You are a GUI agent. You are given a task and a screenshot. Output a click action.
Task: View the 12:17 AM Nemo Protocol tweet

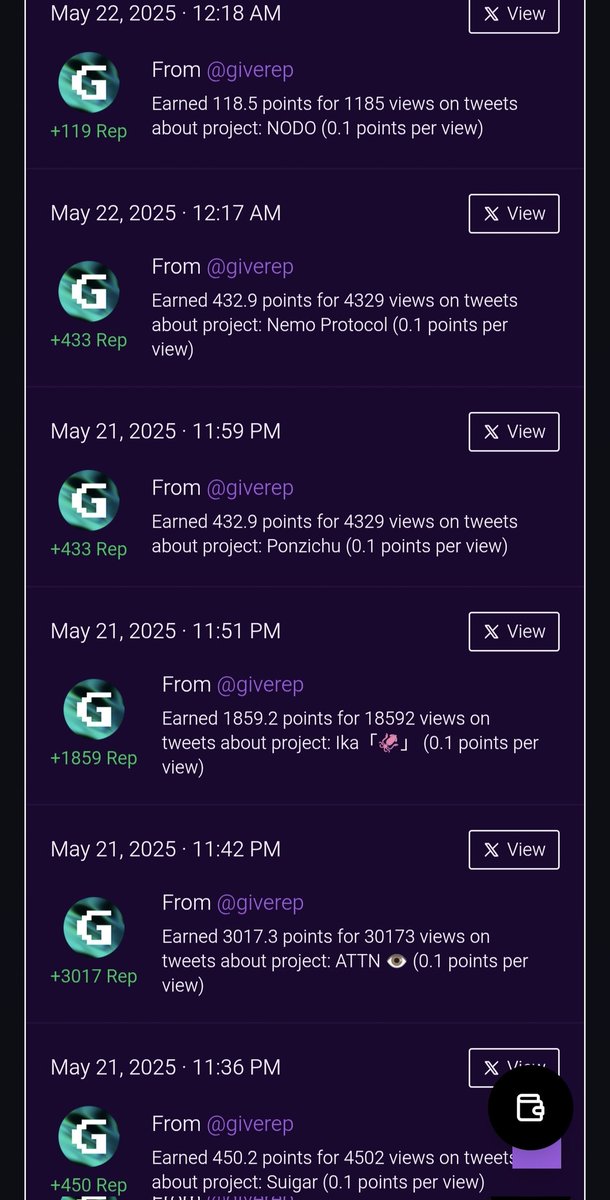point(514,213)
